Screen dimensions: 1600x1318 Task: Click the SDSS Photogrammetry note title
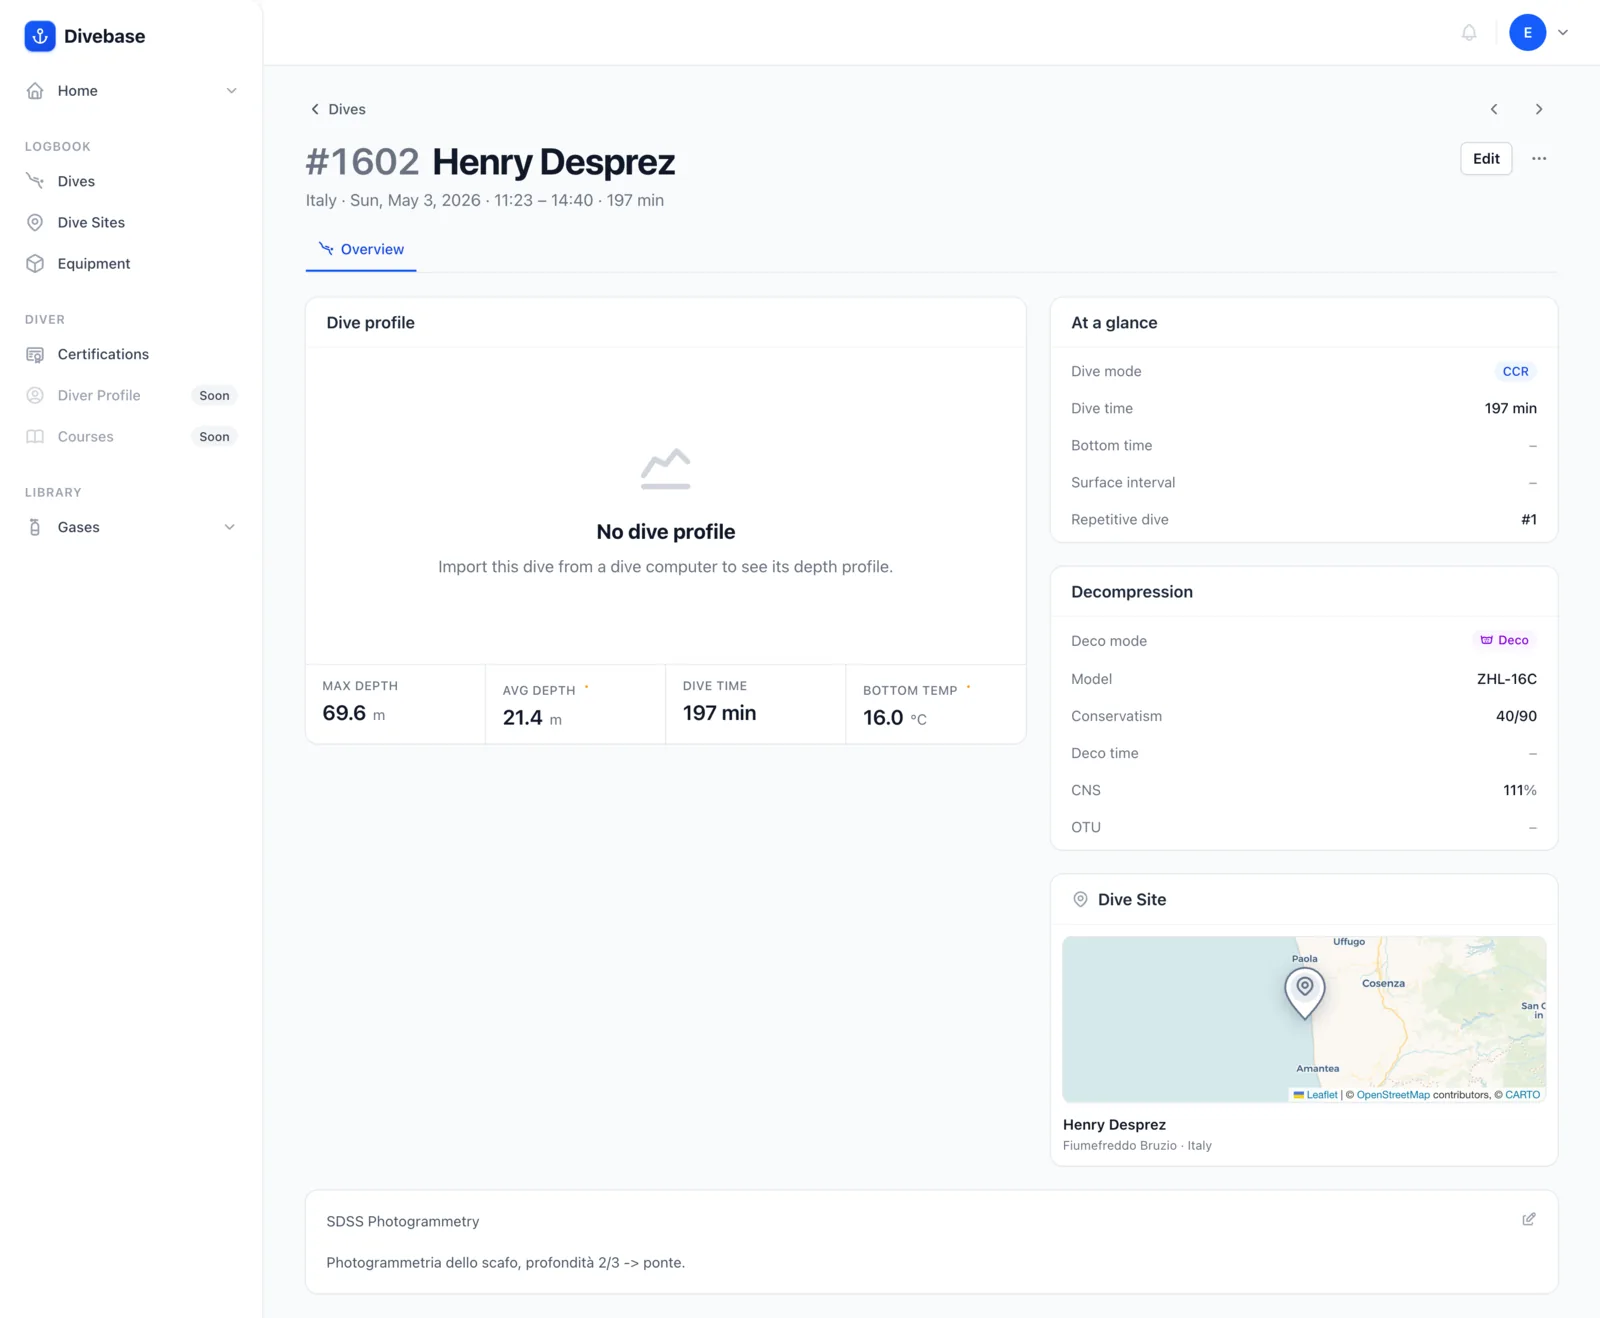click(403, 1221)
